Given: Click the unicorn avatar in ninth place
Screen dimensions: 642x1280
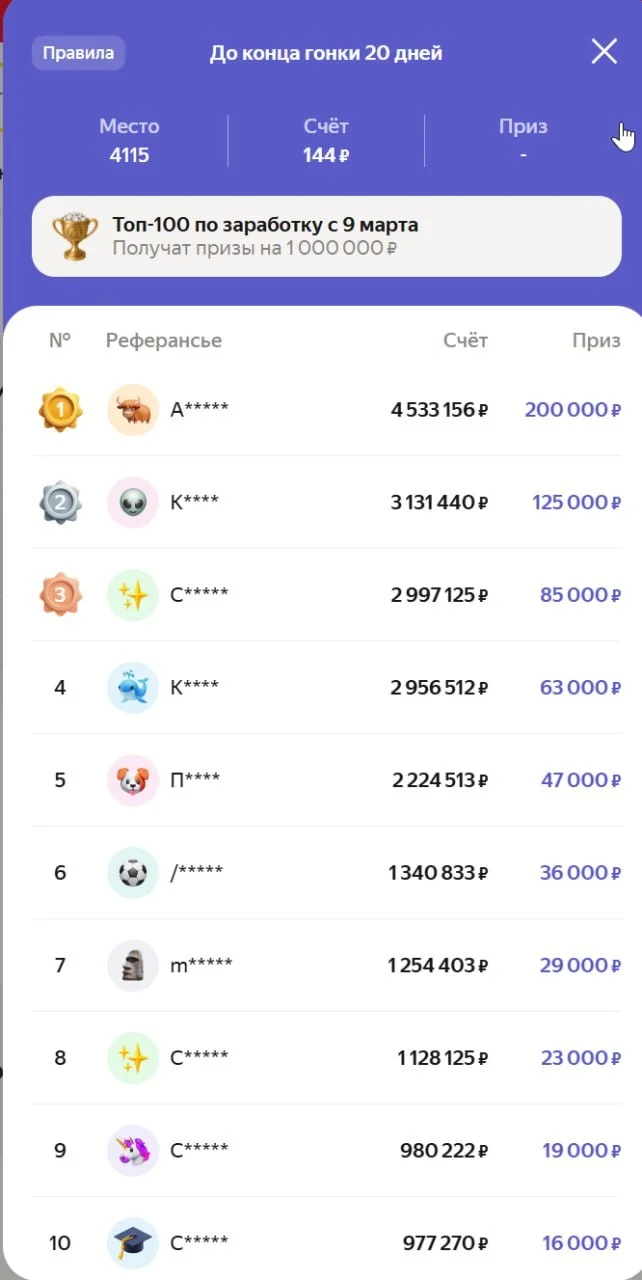Looking at the screenshot, I should click(133, 1150).
